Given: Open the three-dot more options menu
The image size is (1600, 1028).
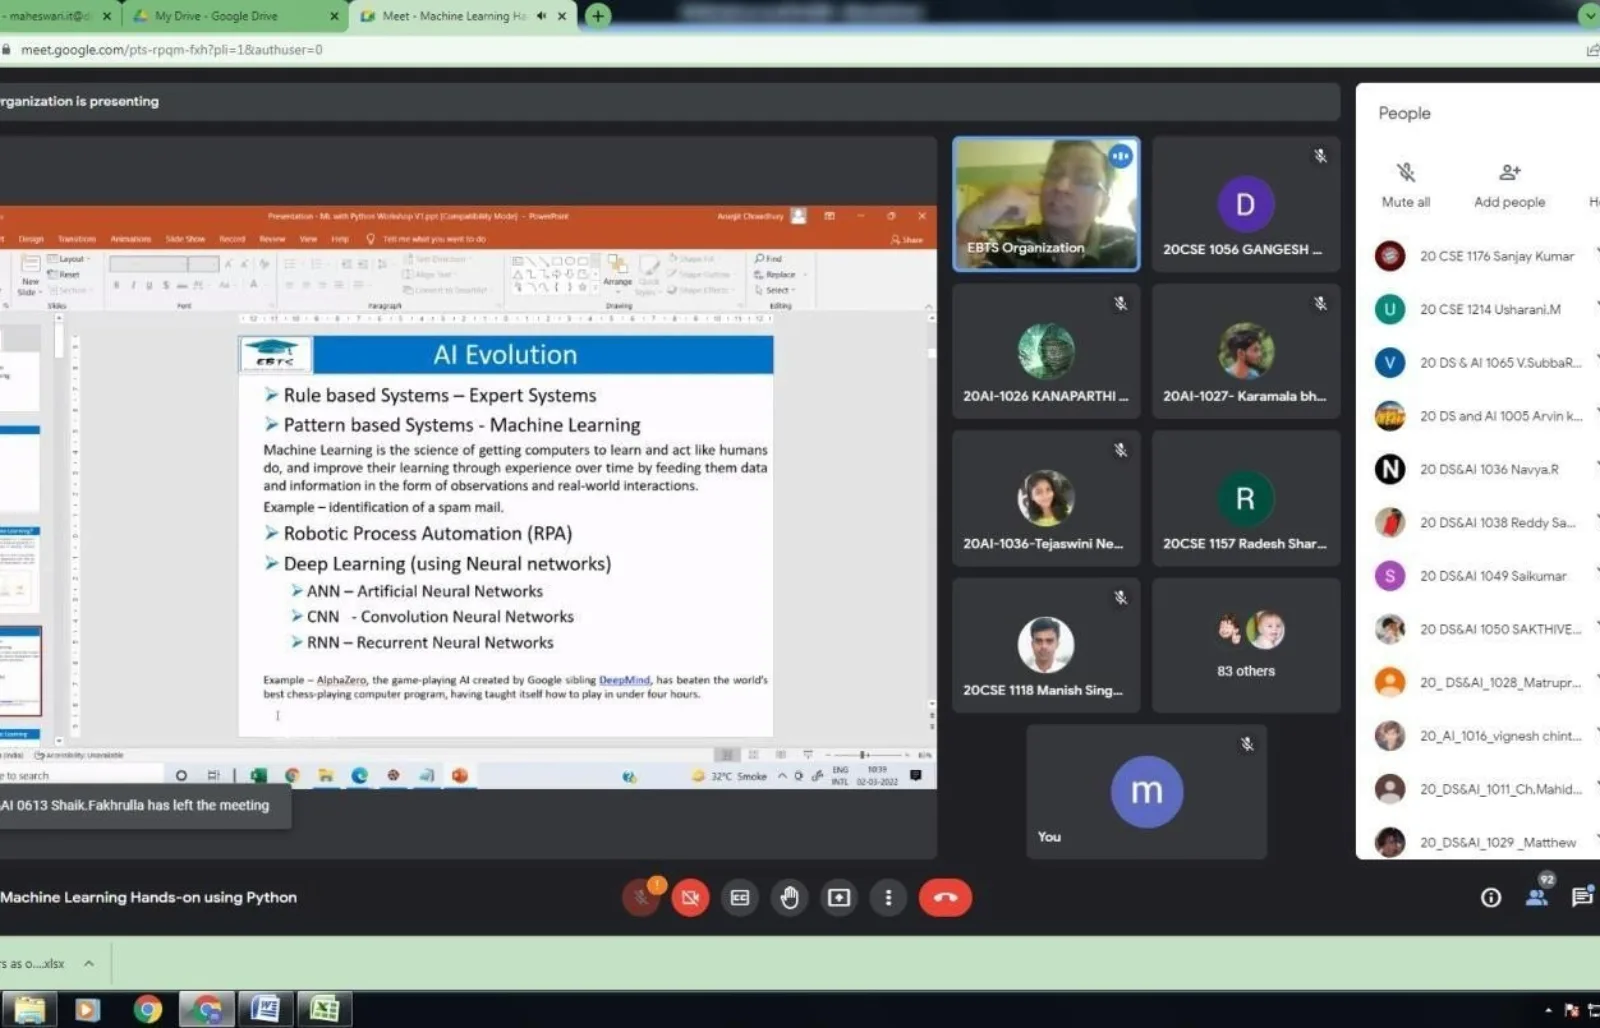Looking at the screenshot, I should (888, 898).
